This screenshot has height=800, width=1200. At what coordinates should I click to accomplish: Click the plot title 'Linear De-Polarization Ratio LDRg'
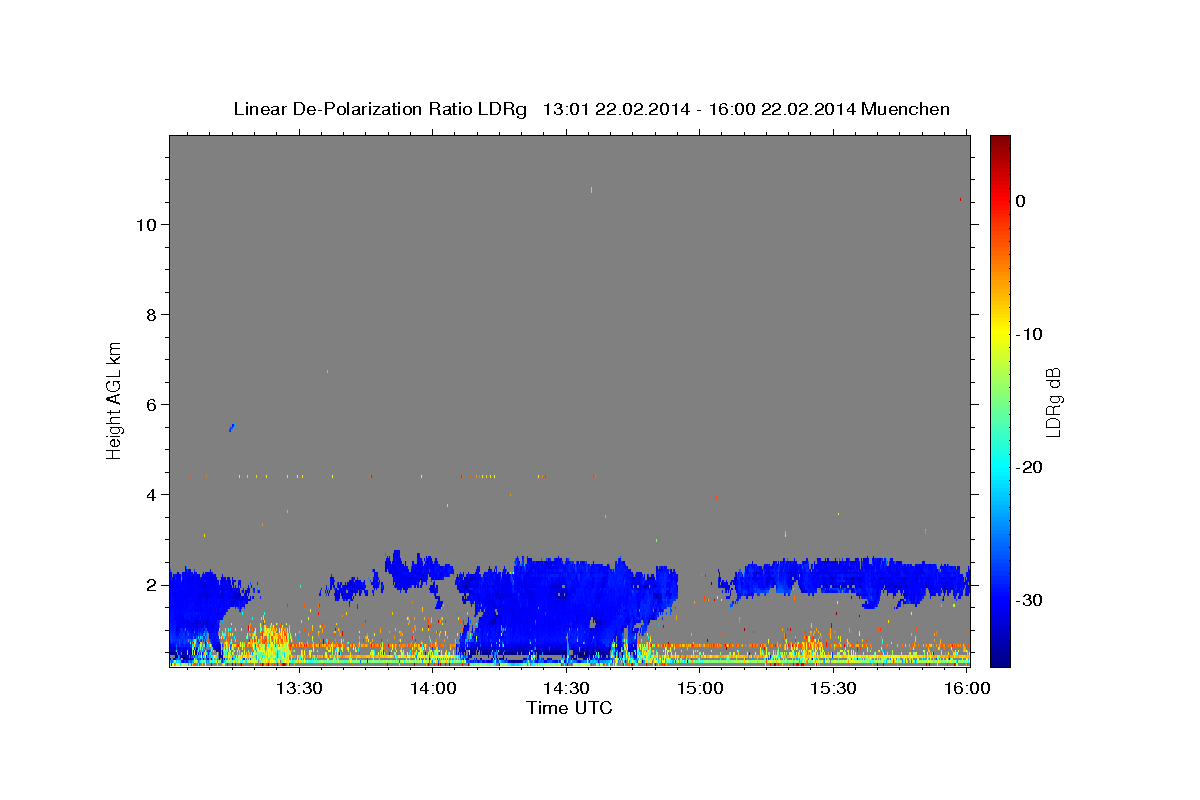(380, 109)
